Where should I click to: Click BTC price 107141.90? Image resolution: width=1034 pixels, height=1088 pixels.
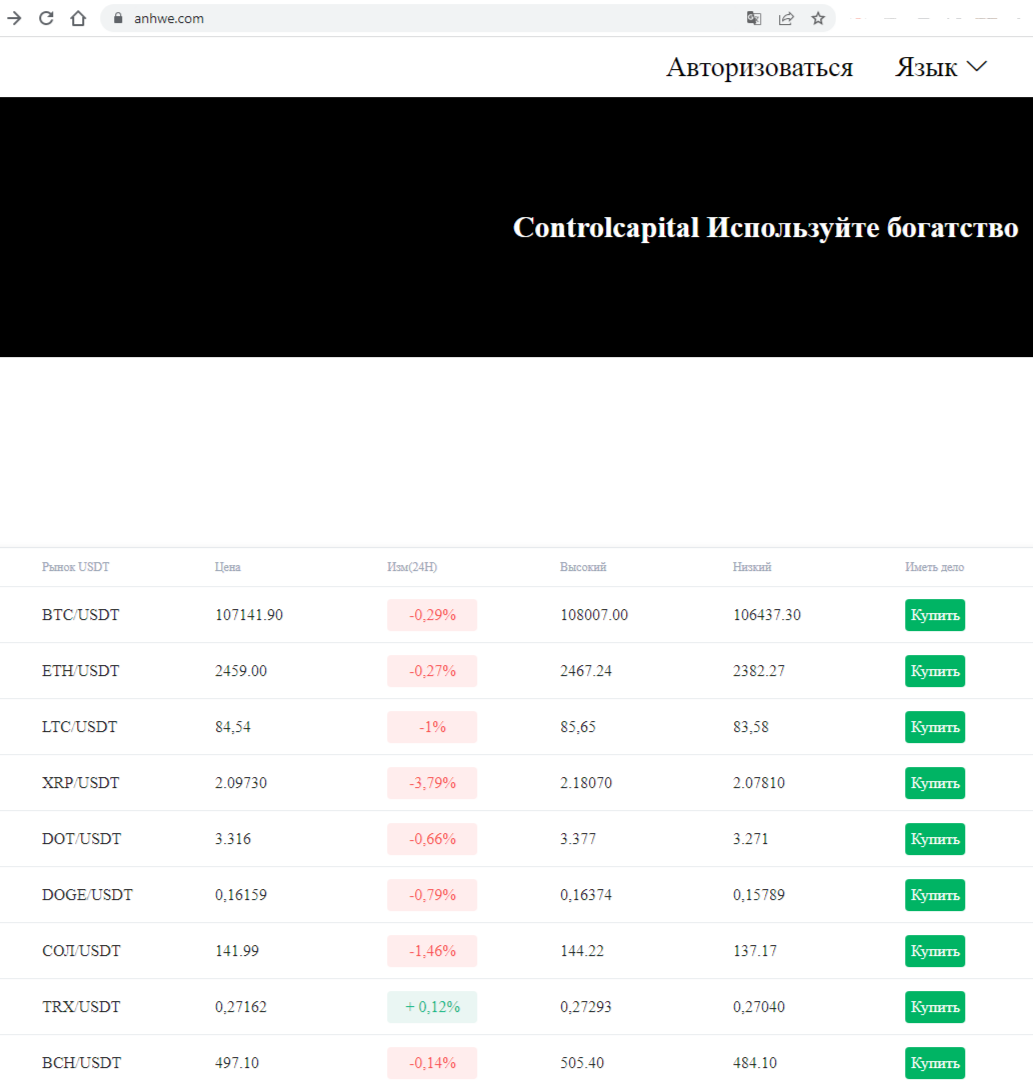(249, 615)
